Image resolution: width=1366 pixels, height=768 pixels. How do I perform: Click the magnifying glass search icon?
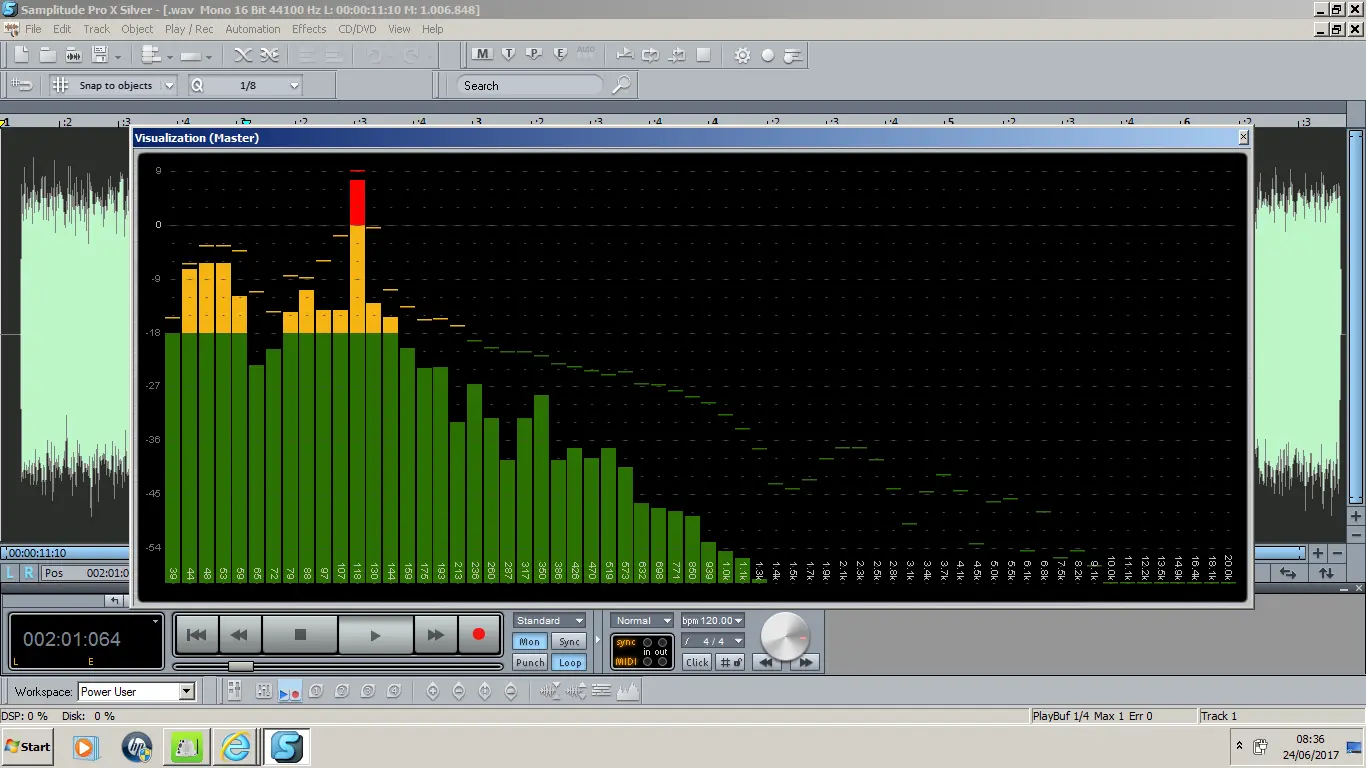point(621,85)
